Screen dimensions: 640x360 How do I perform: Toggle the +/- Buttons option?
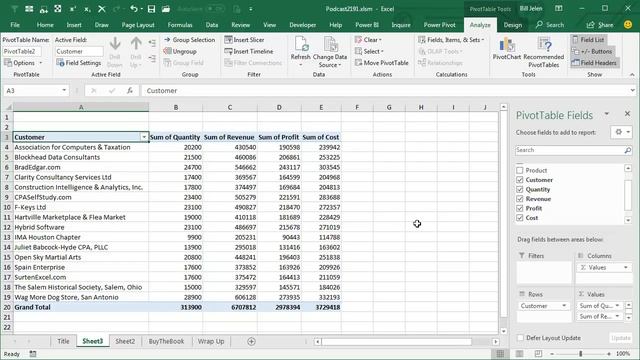tap(592, 51)
